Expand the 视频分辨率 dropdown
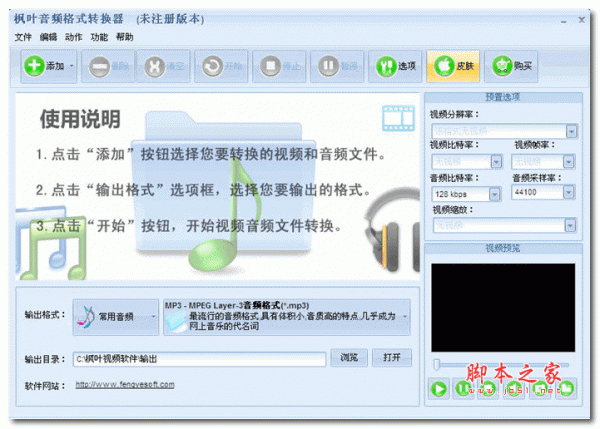 pyautogui.click(x=571, y=132)
